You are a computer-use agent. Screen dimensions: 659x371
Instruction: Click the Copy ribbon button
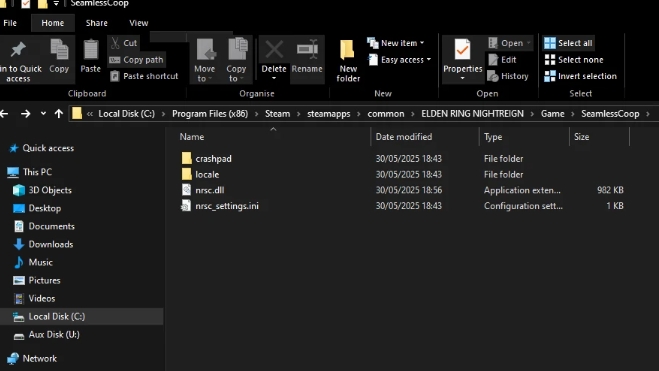pos(59,56)
